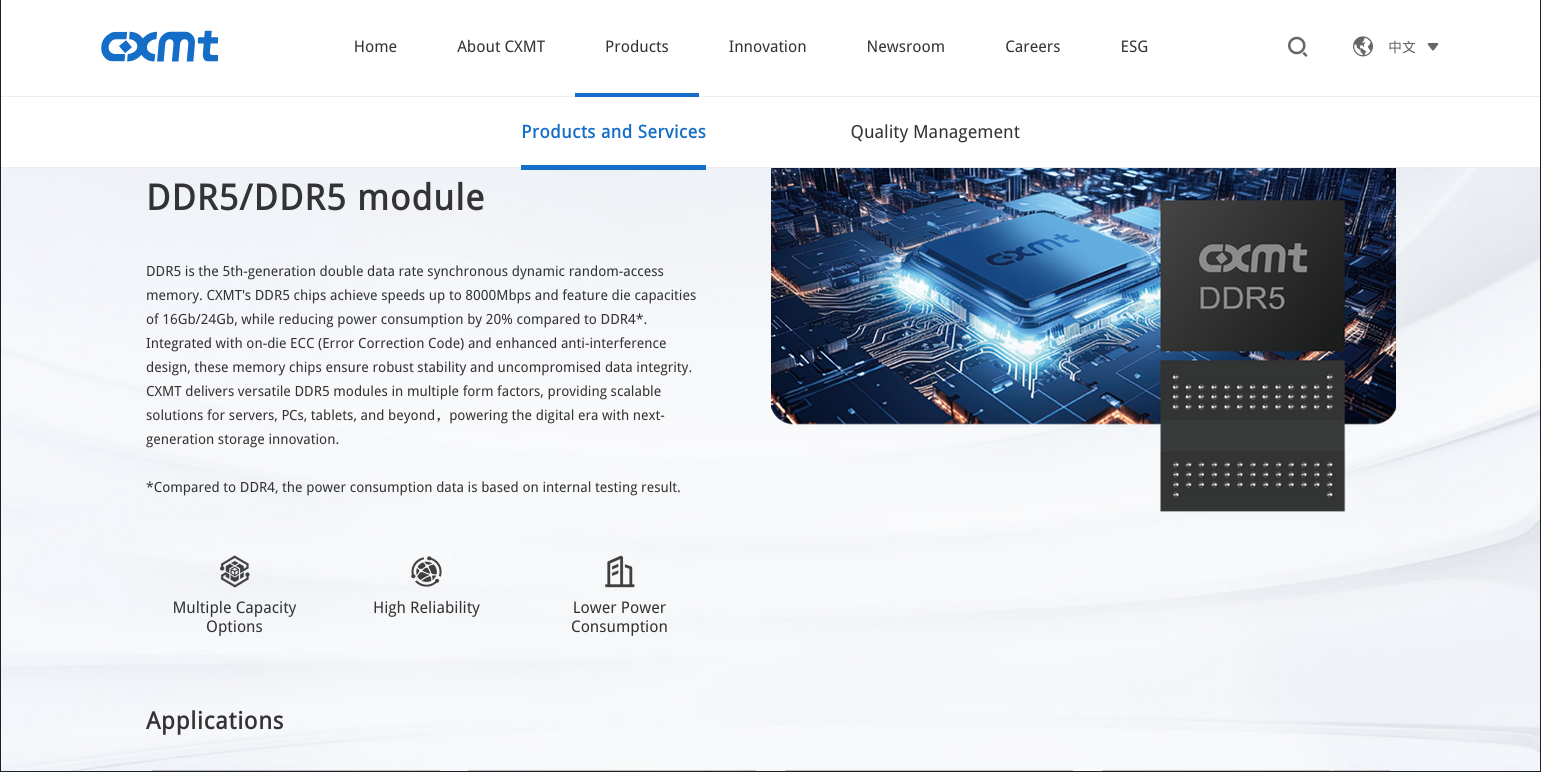
Task: Click the Lower Power Consumption building icon
Action: coord(619,572)
